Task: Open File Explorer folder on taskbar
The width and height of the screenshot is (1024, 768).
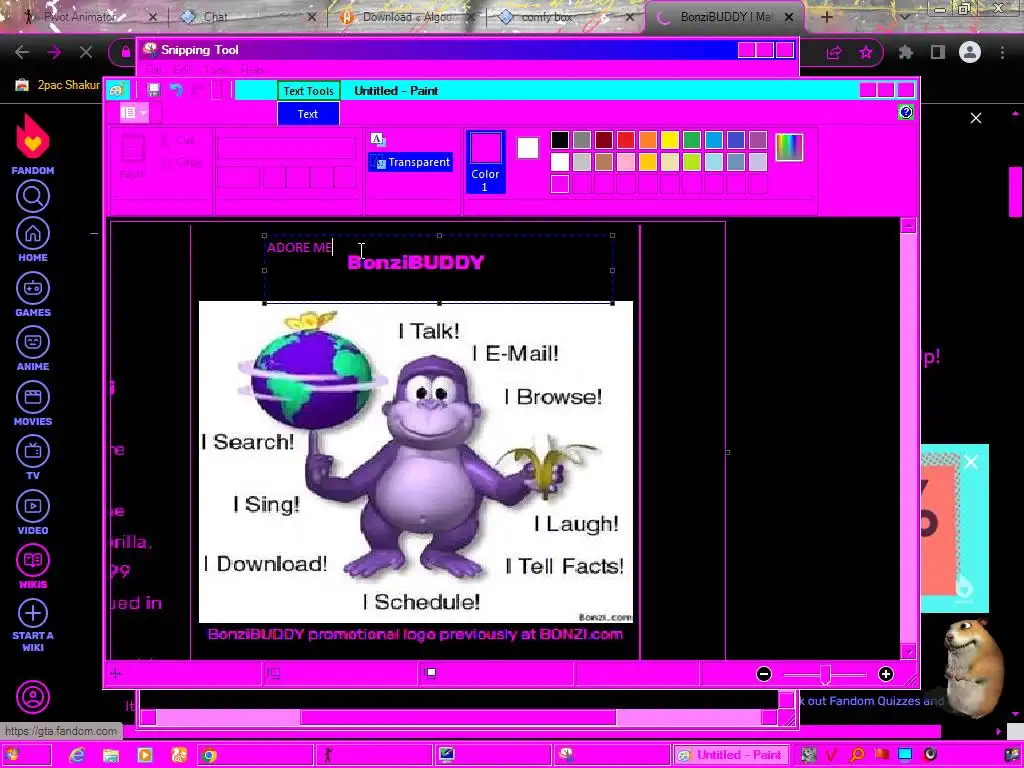Action: [111, 755]
